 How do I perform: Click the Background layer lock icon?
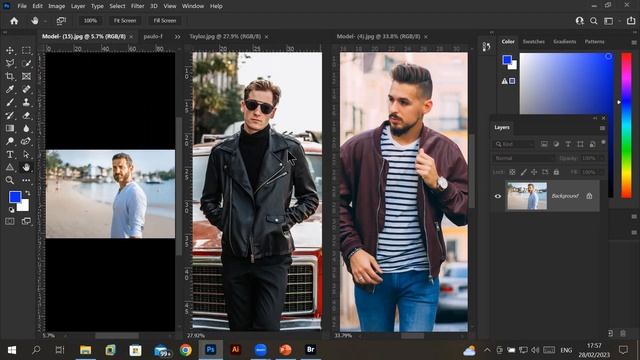[x=589, y=196]
